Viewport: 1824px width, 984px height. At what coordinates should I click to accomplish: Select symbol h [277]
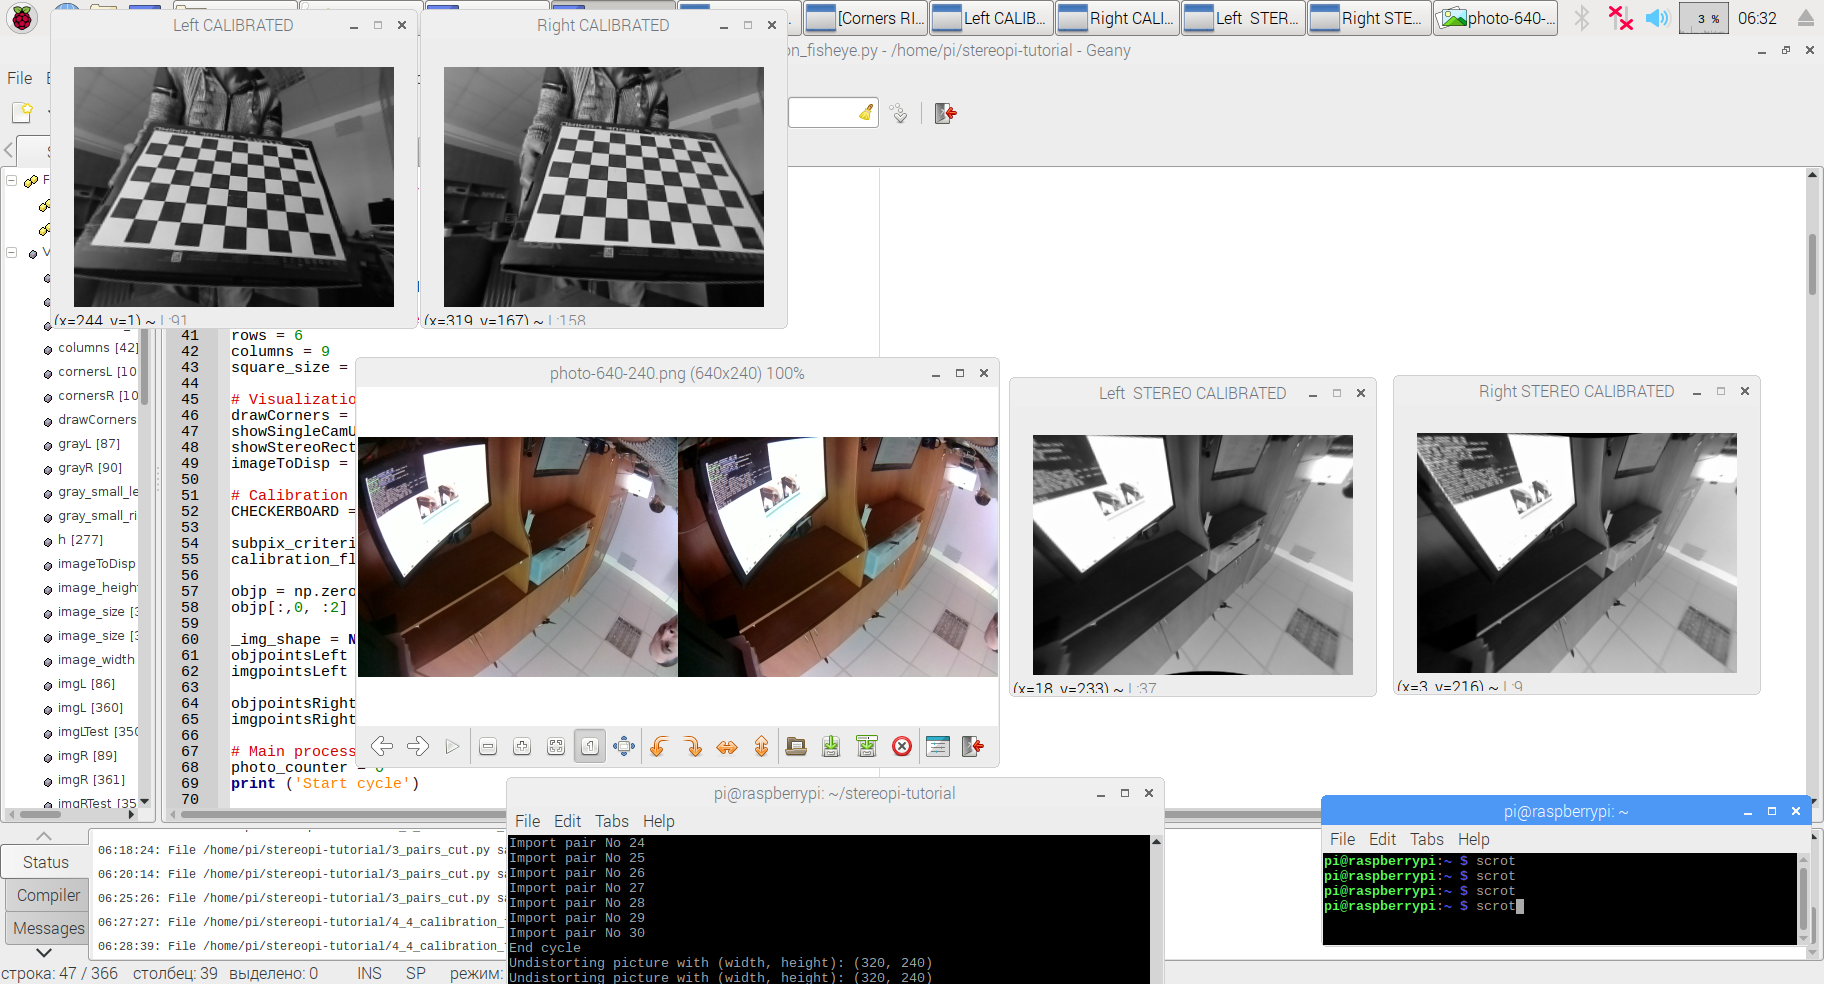click(80, 540)
